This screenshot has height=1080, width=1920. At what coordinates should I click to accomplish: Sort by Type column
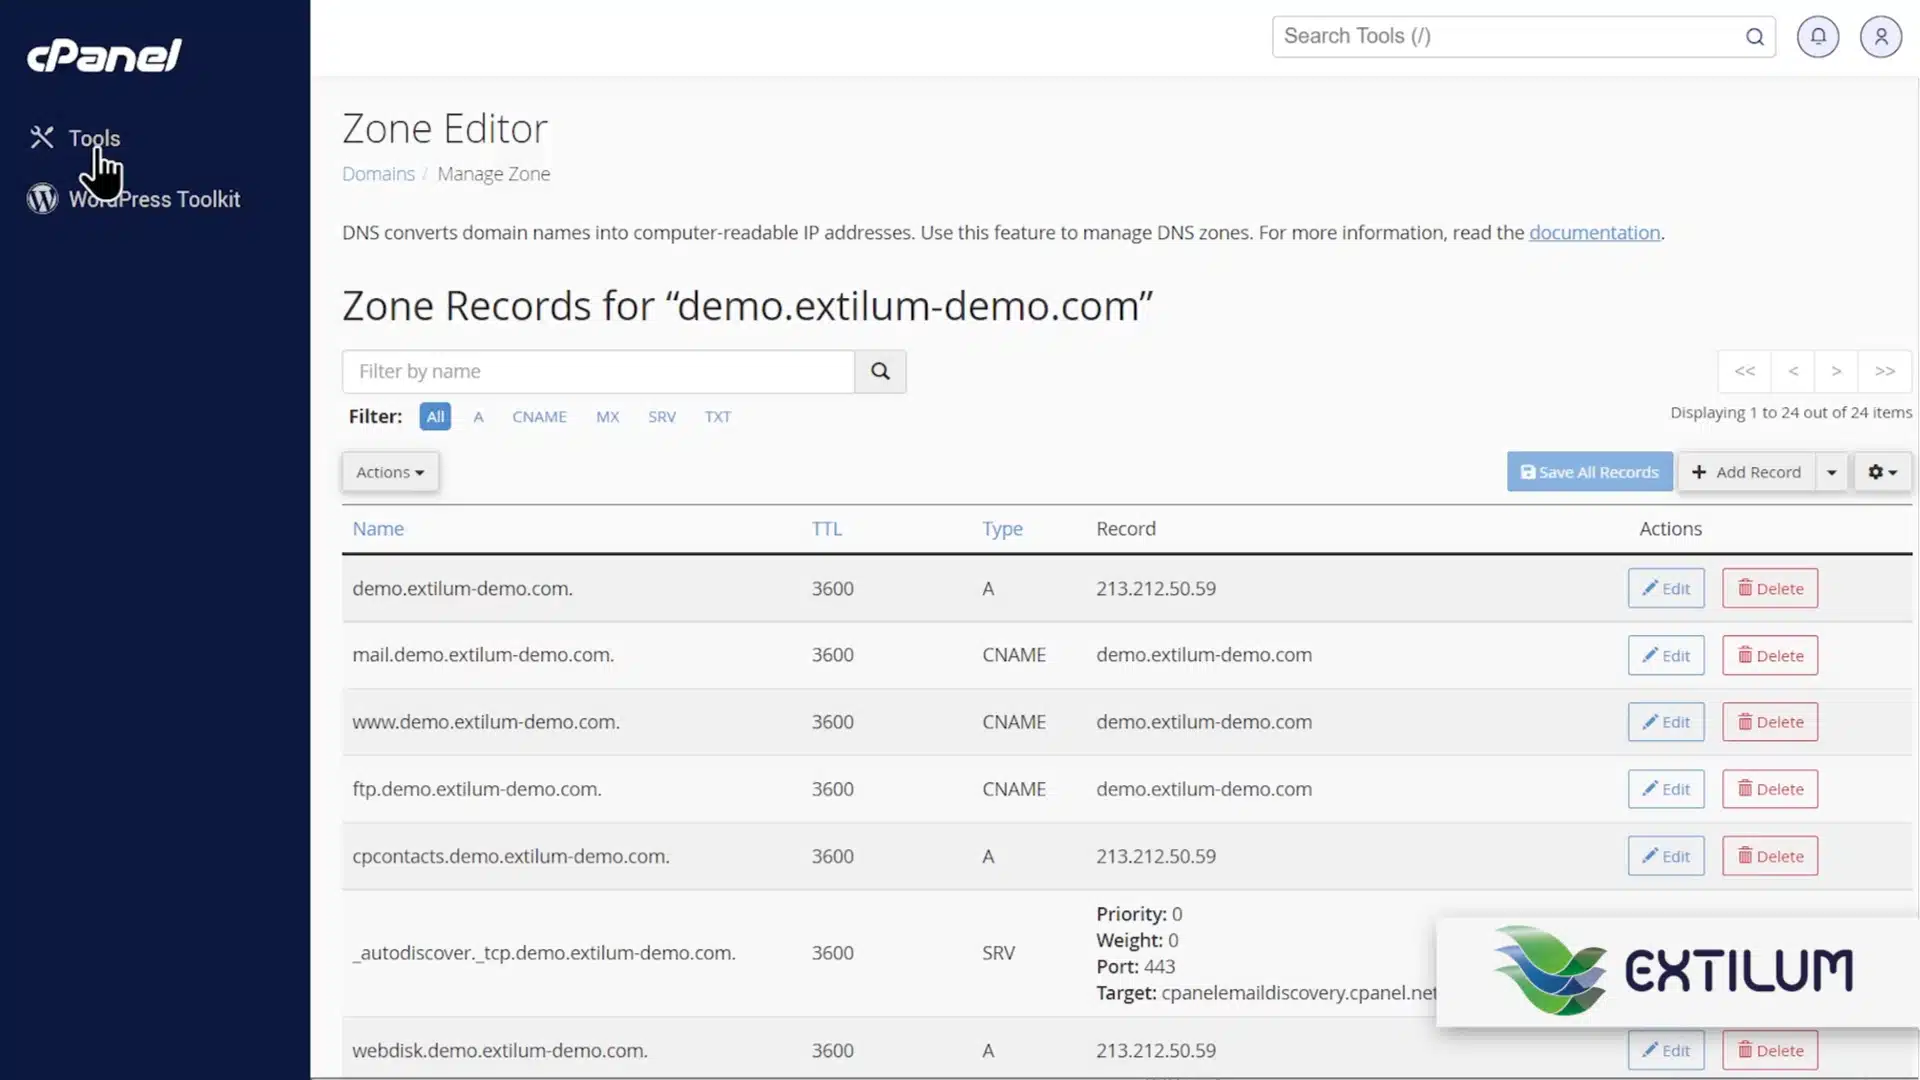tap(1002, 529)
